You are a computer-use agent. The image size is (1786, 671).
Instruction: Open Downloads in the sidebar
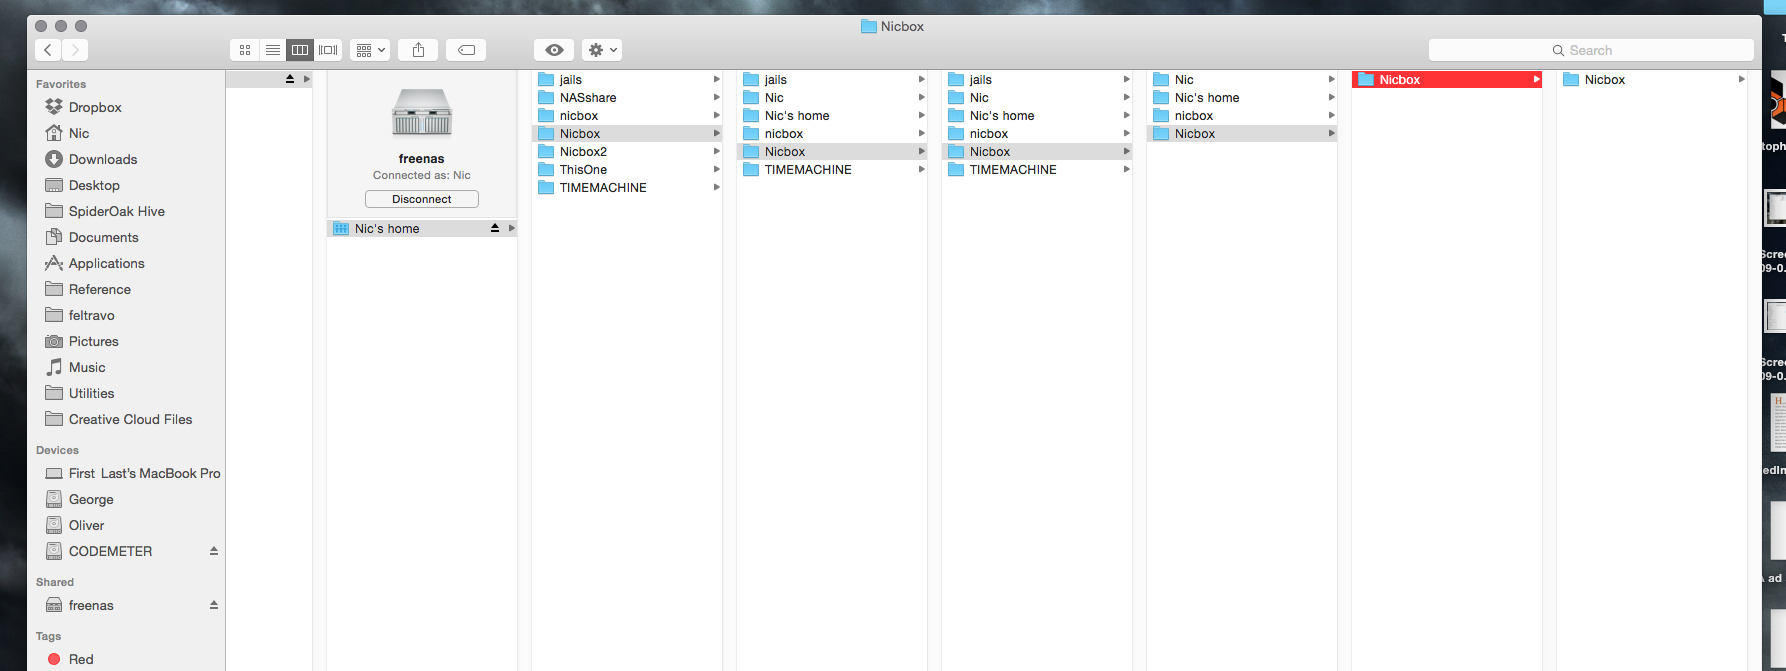[x=103, y=159]
